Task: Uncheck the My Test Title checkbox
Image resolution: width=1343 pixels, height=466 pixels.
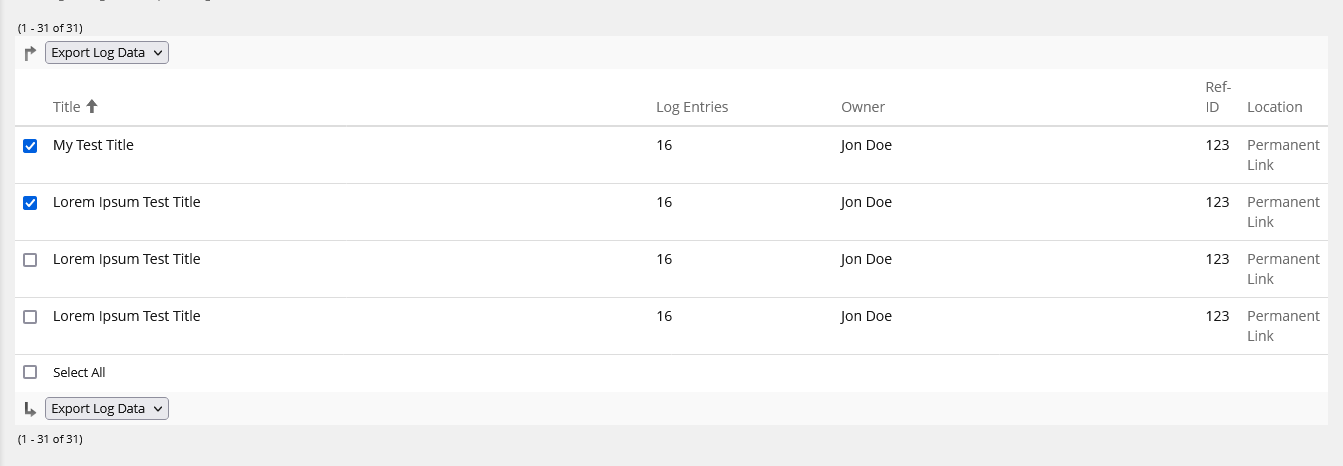Action: pyautogui.click(x=30, y=146)
